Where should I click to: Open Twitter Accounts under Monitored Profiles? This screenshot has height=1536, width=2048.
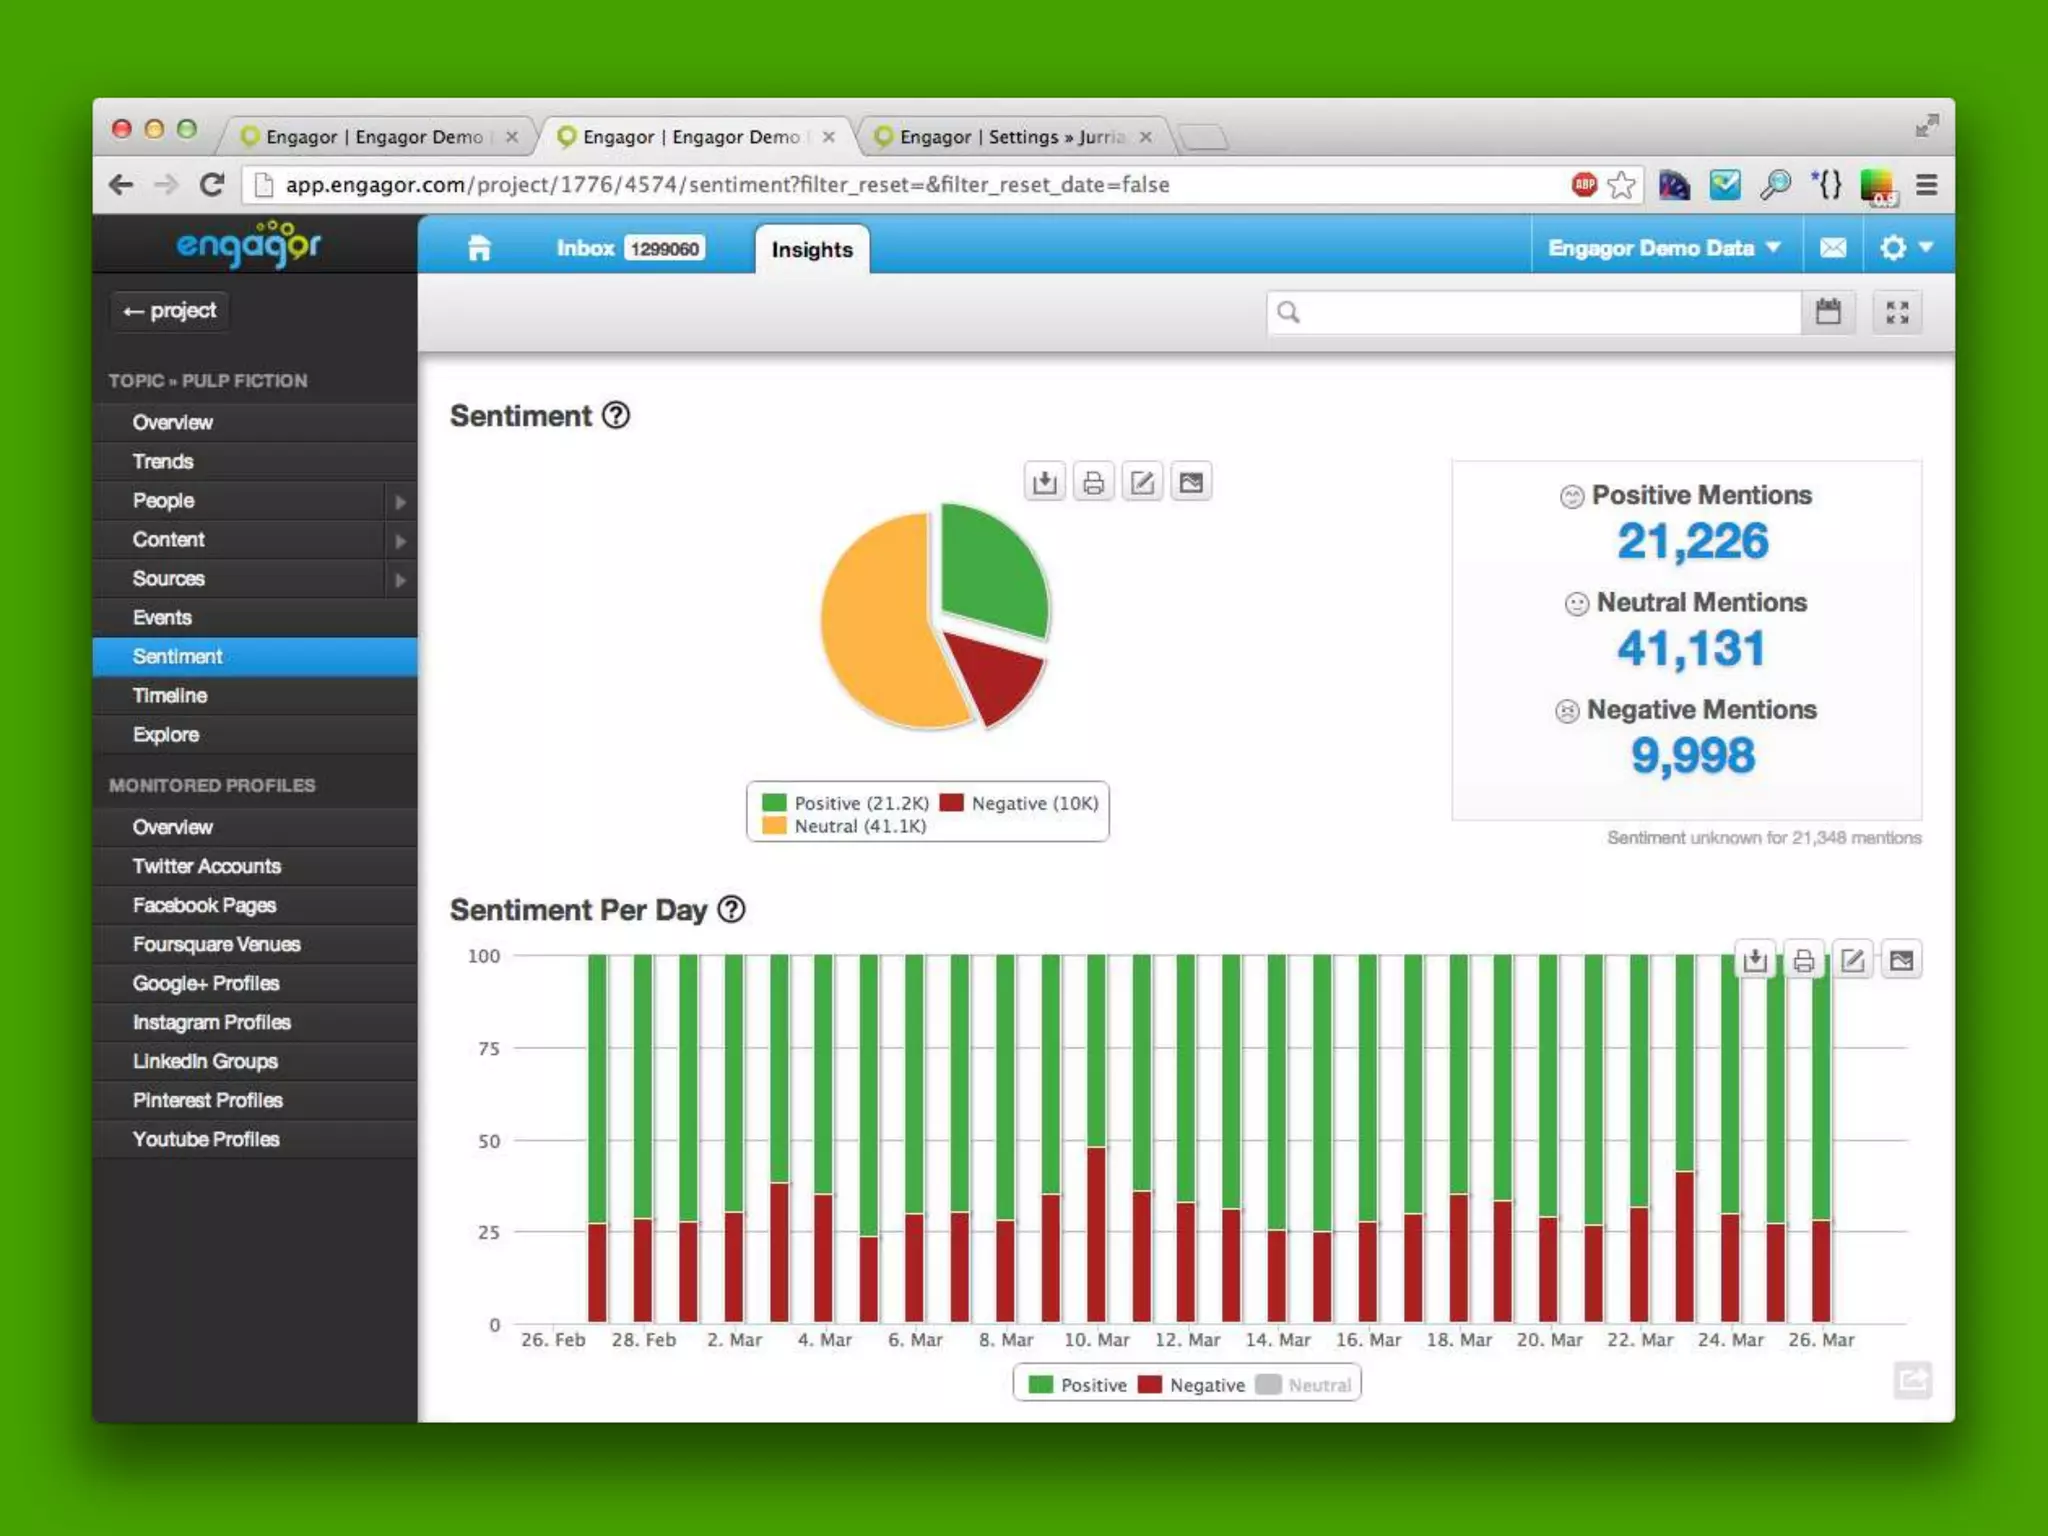(x=207, y=866)
